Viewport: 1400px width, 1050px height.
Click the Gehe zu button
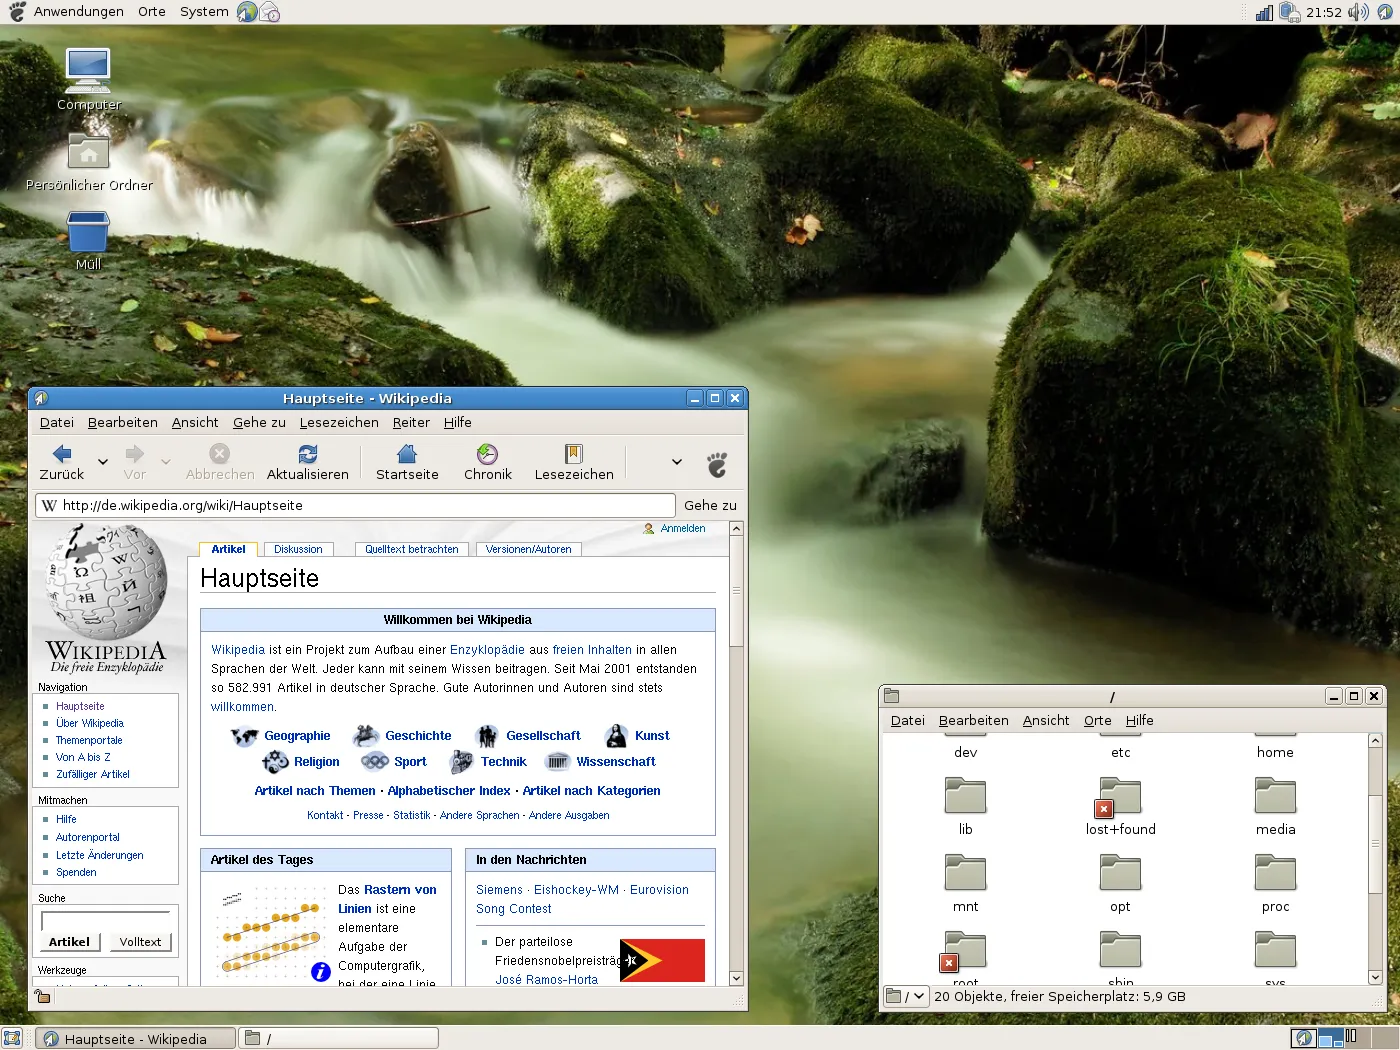click(710, 505)
